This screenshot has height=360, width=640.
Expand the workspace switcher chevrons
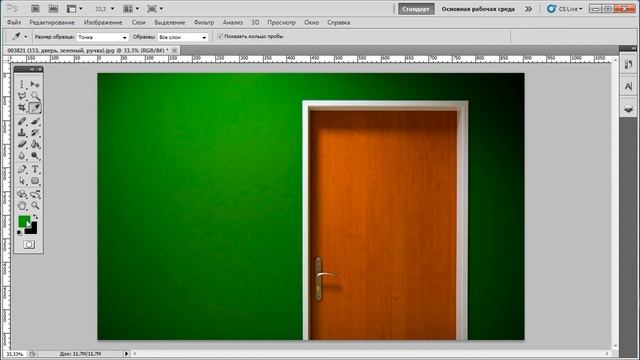point(529,9)
